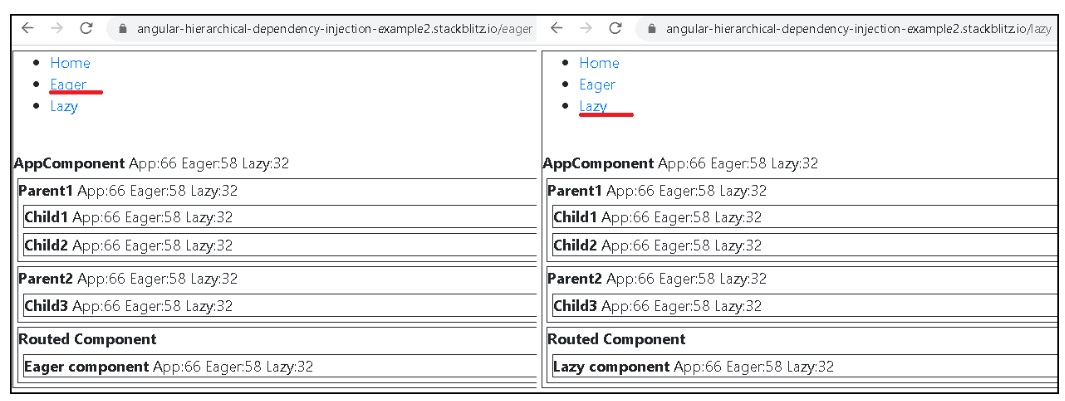Click the Parent1 row on the /lazy page
Screen dimensions: 1065x401
coord(657,191)
